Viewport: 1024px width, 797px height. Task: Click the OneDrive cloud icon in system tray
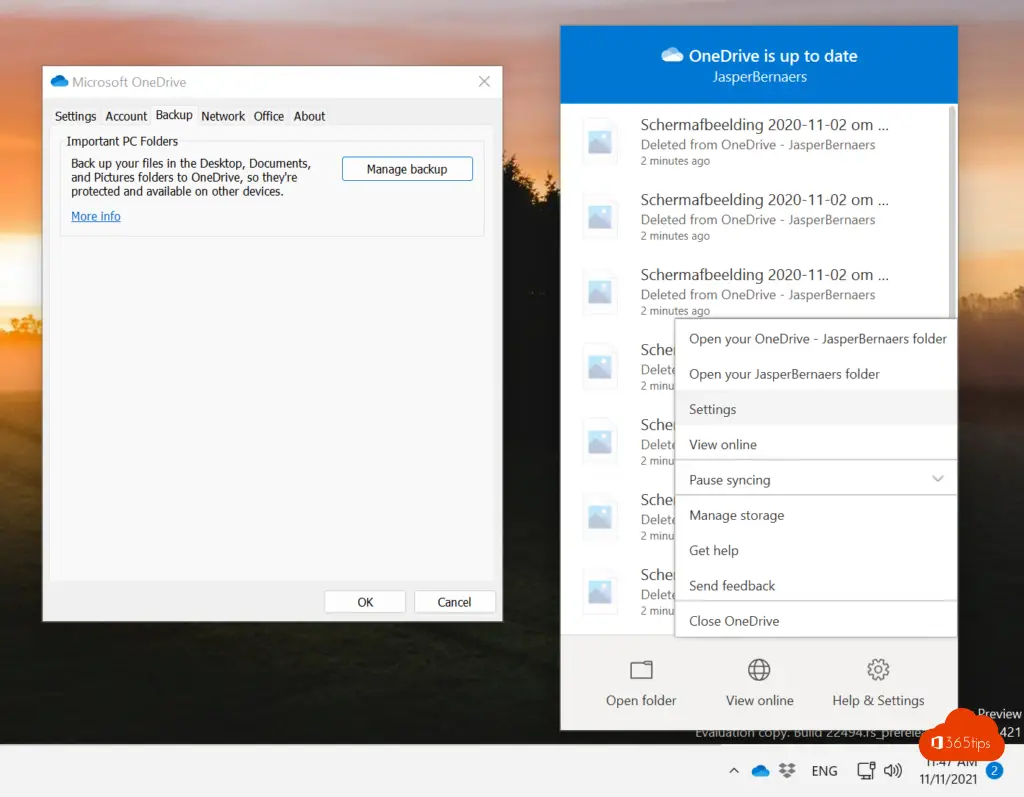(761, 771)
